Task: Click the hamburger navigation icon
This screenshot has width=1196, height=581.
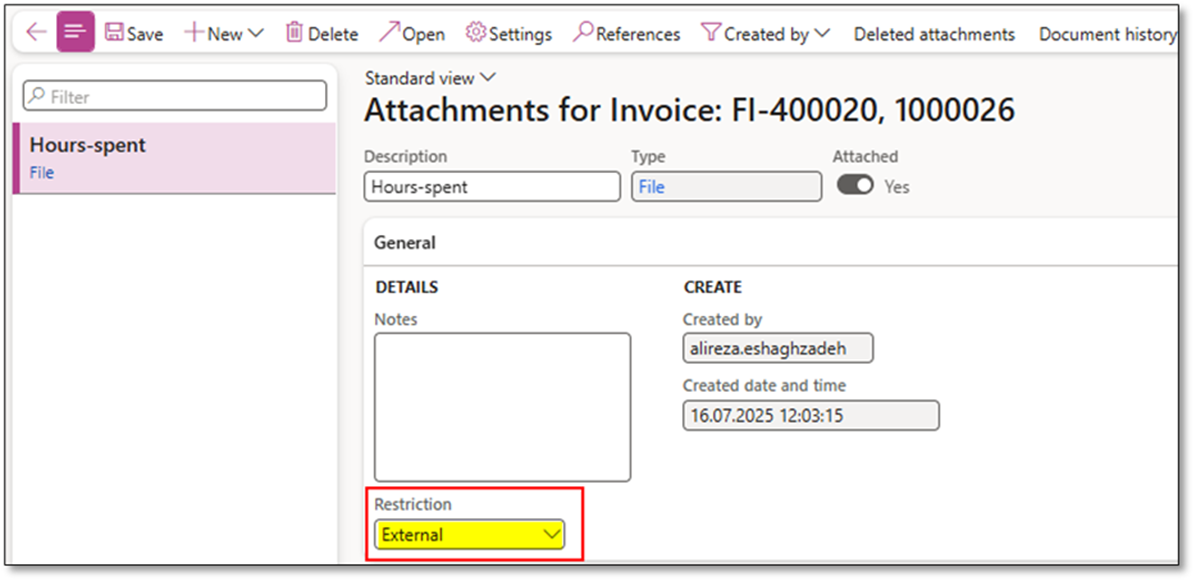Action: (x=75, y=31)
